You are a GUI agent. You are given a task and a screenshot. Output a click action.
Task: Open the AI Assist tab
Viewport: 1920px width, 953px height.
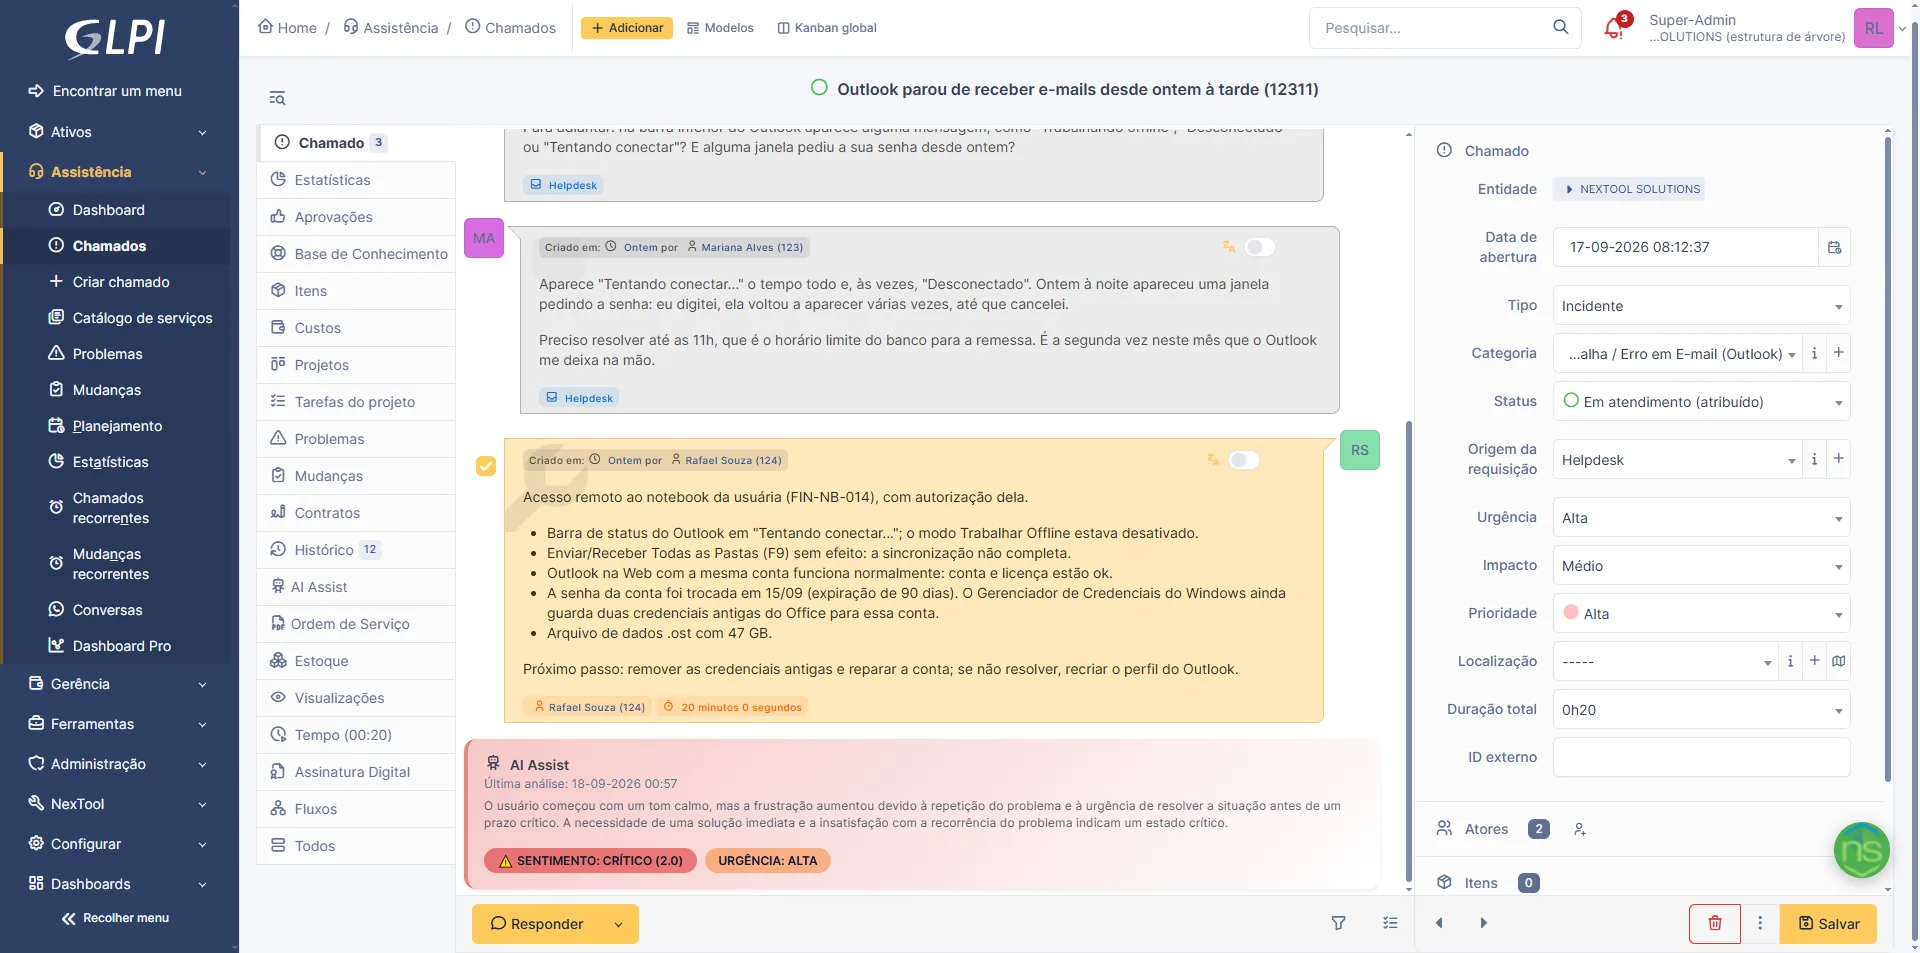pos(356,587)
